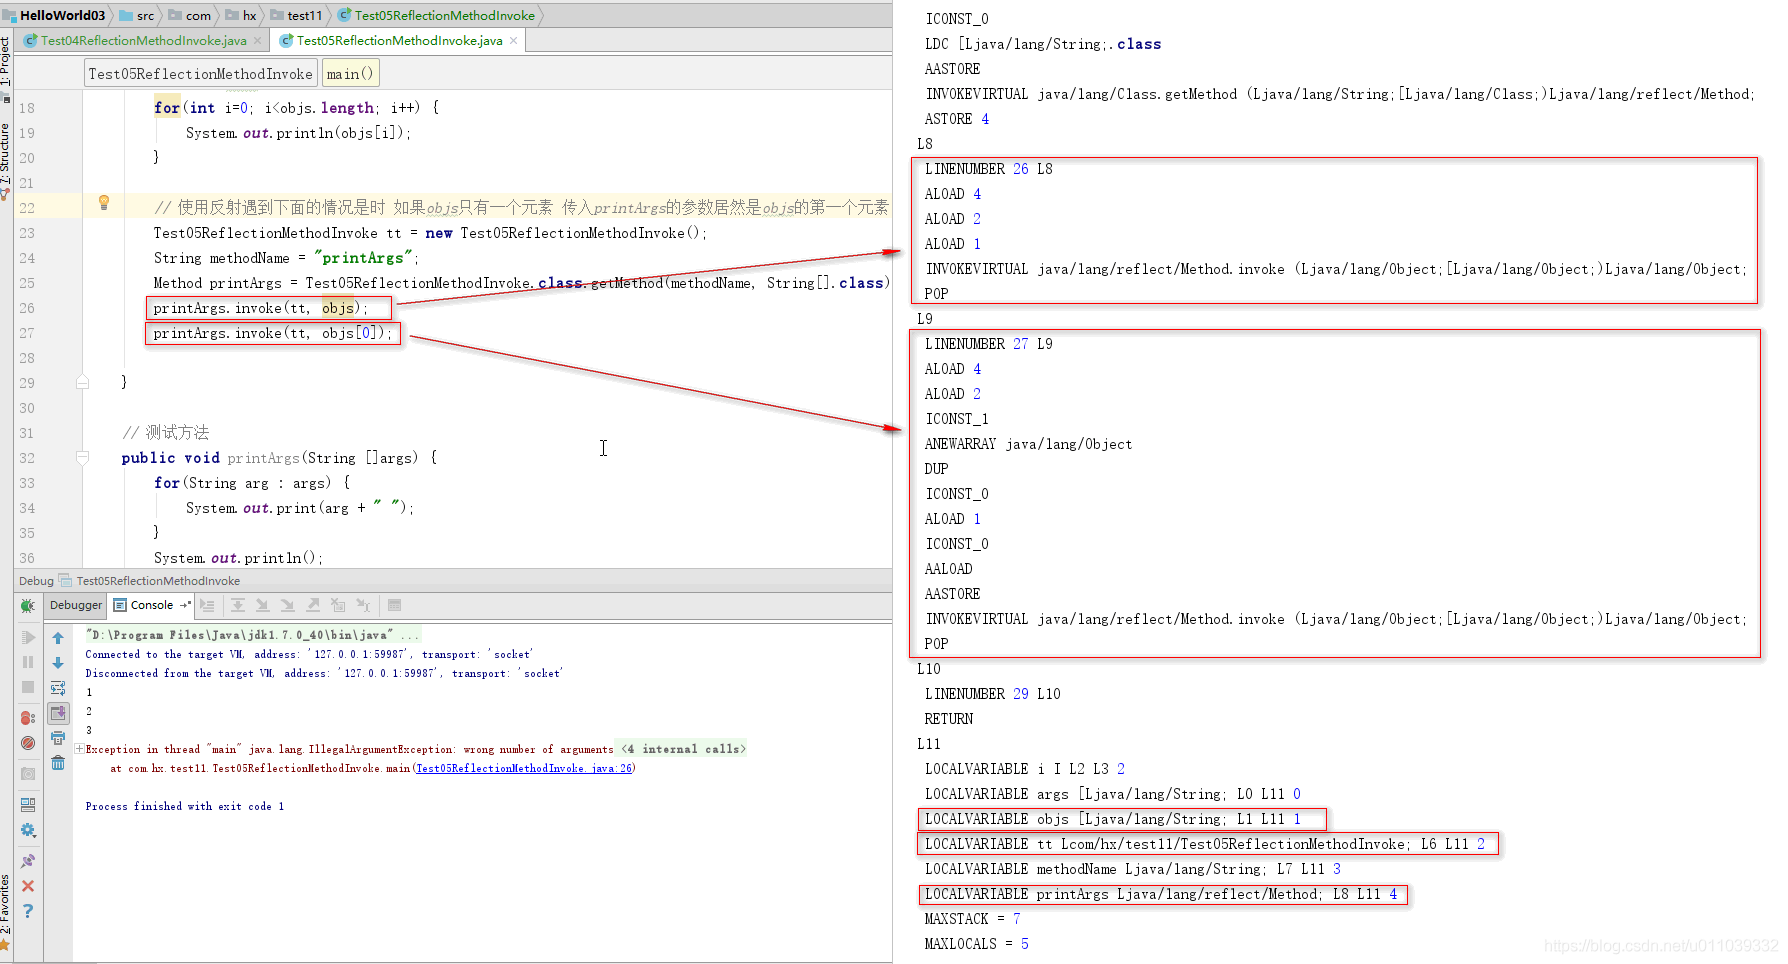Click Test05ReflectionMethodInvoke structure breadcrumb button
Screen dimensions: 1788x964
click(201, 74)
